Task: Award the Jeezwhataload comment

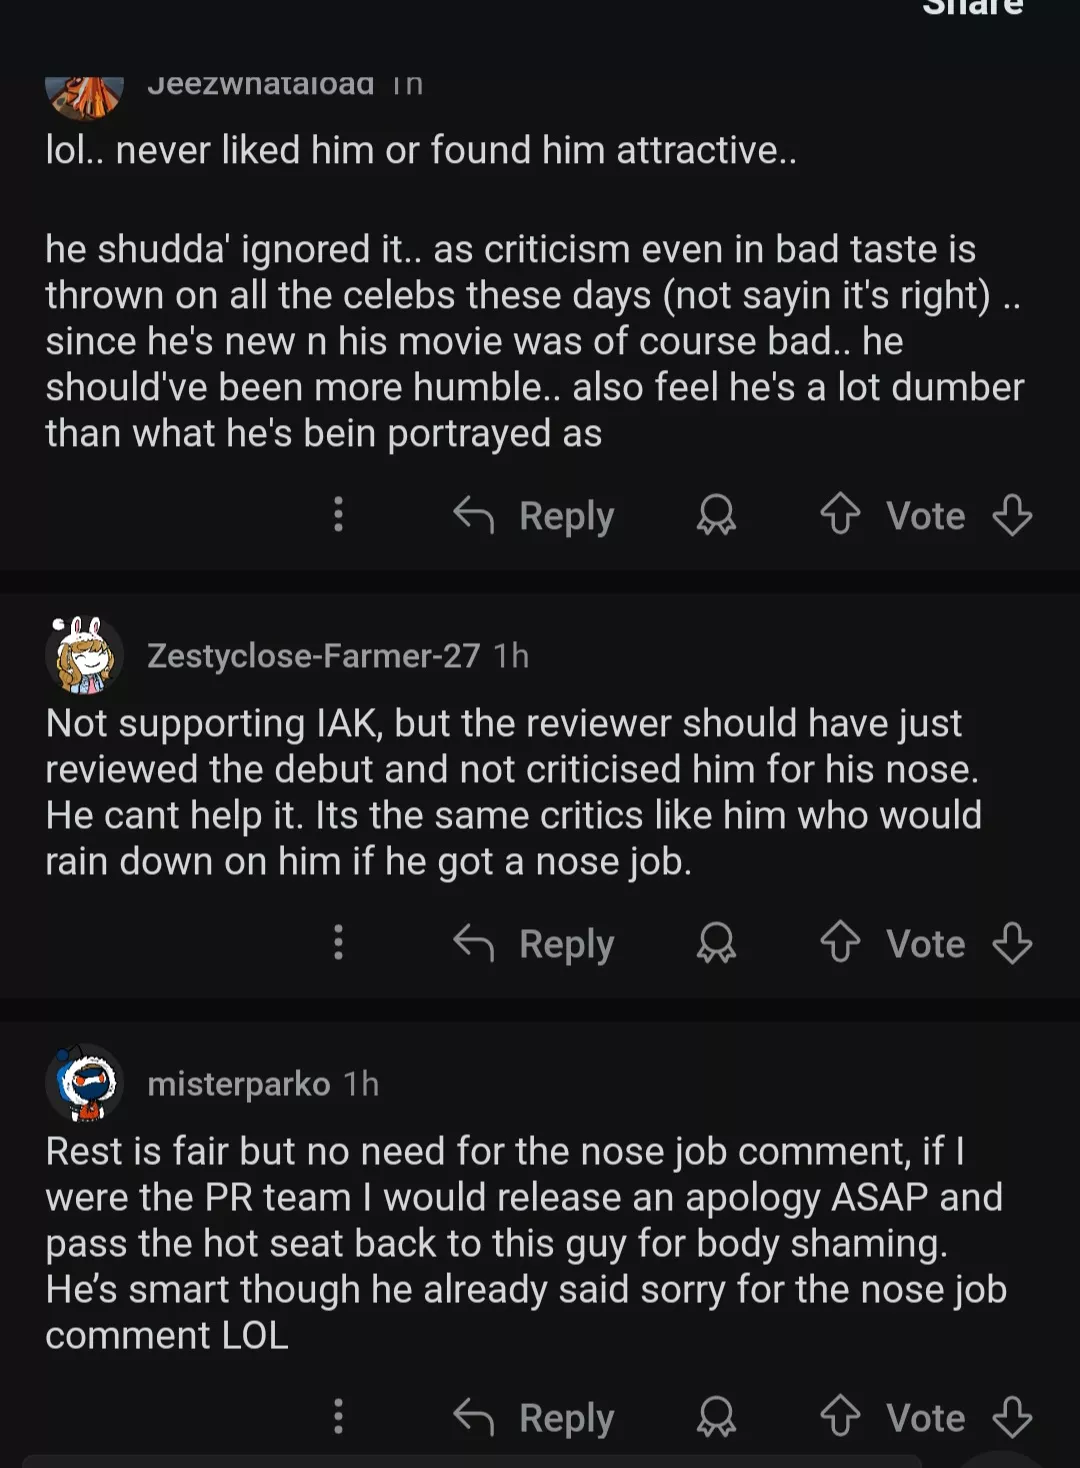Action: [716, 515]
